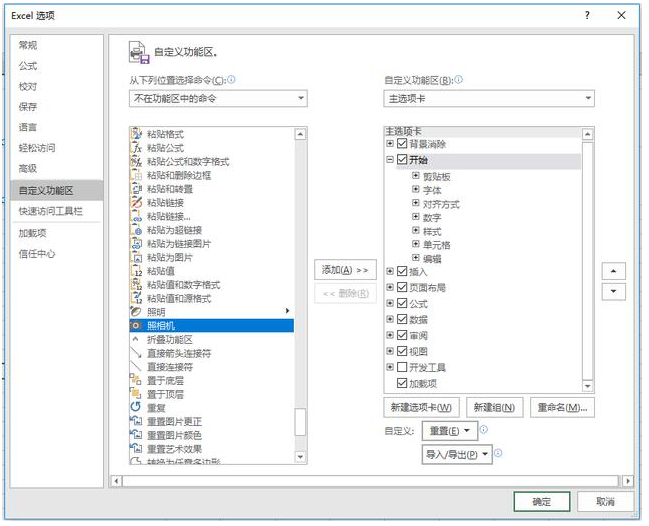Click the tab list scrollbar down arrow
649x526 pixels.
tap(588, 386)
